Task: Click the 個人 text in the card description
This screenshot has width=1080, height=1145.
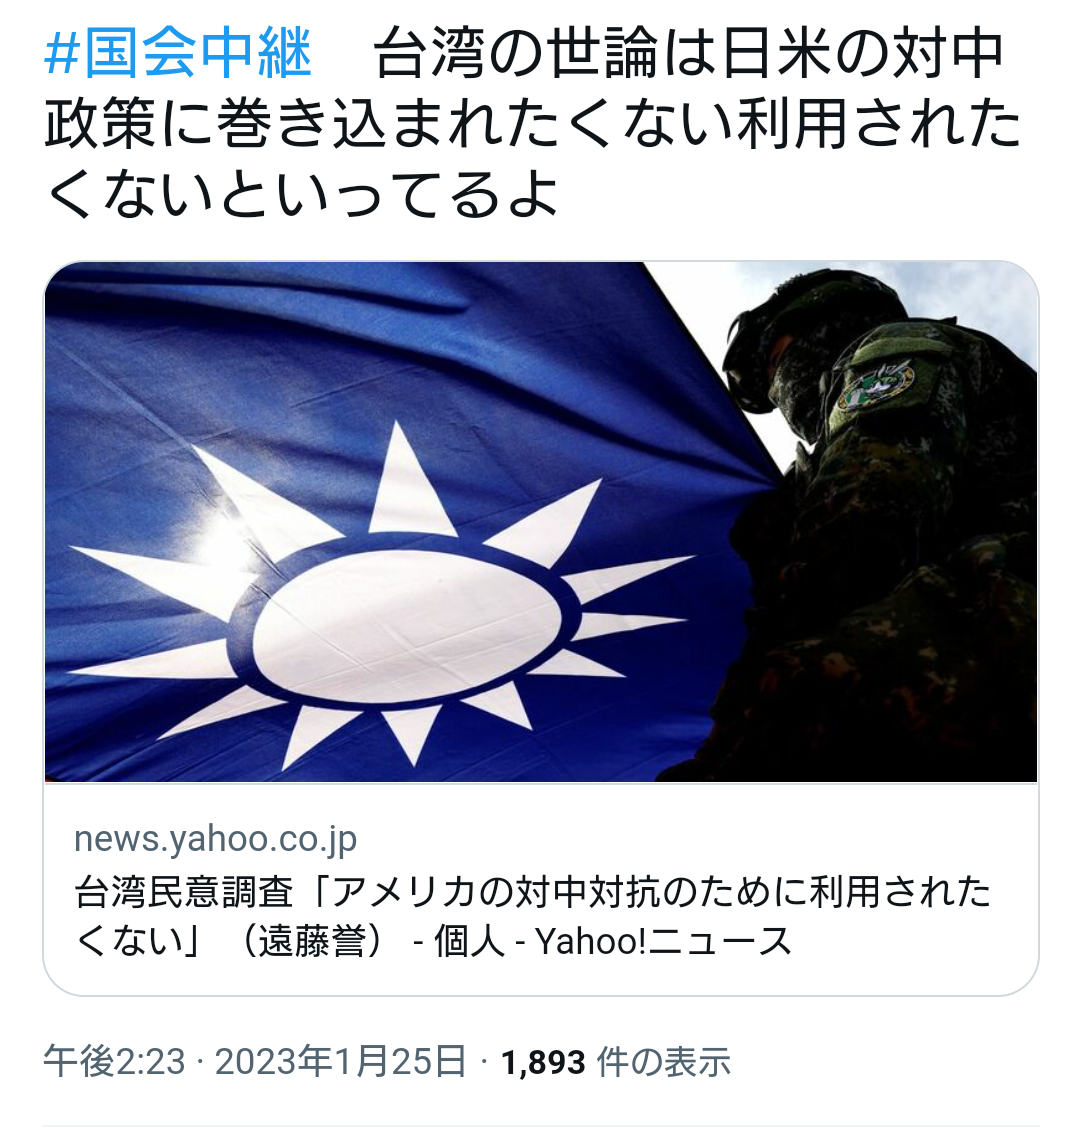Action: [469, 941]
